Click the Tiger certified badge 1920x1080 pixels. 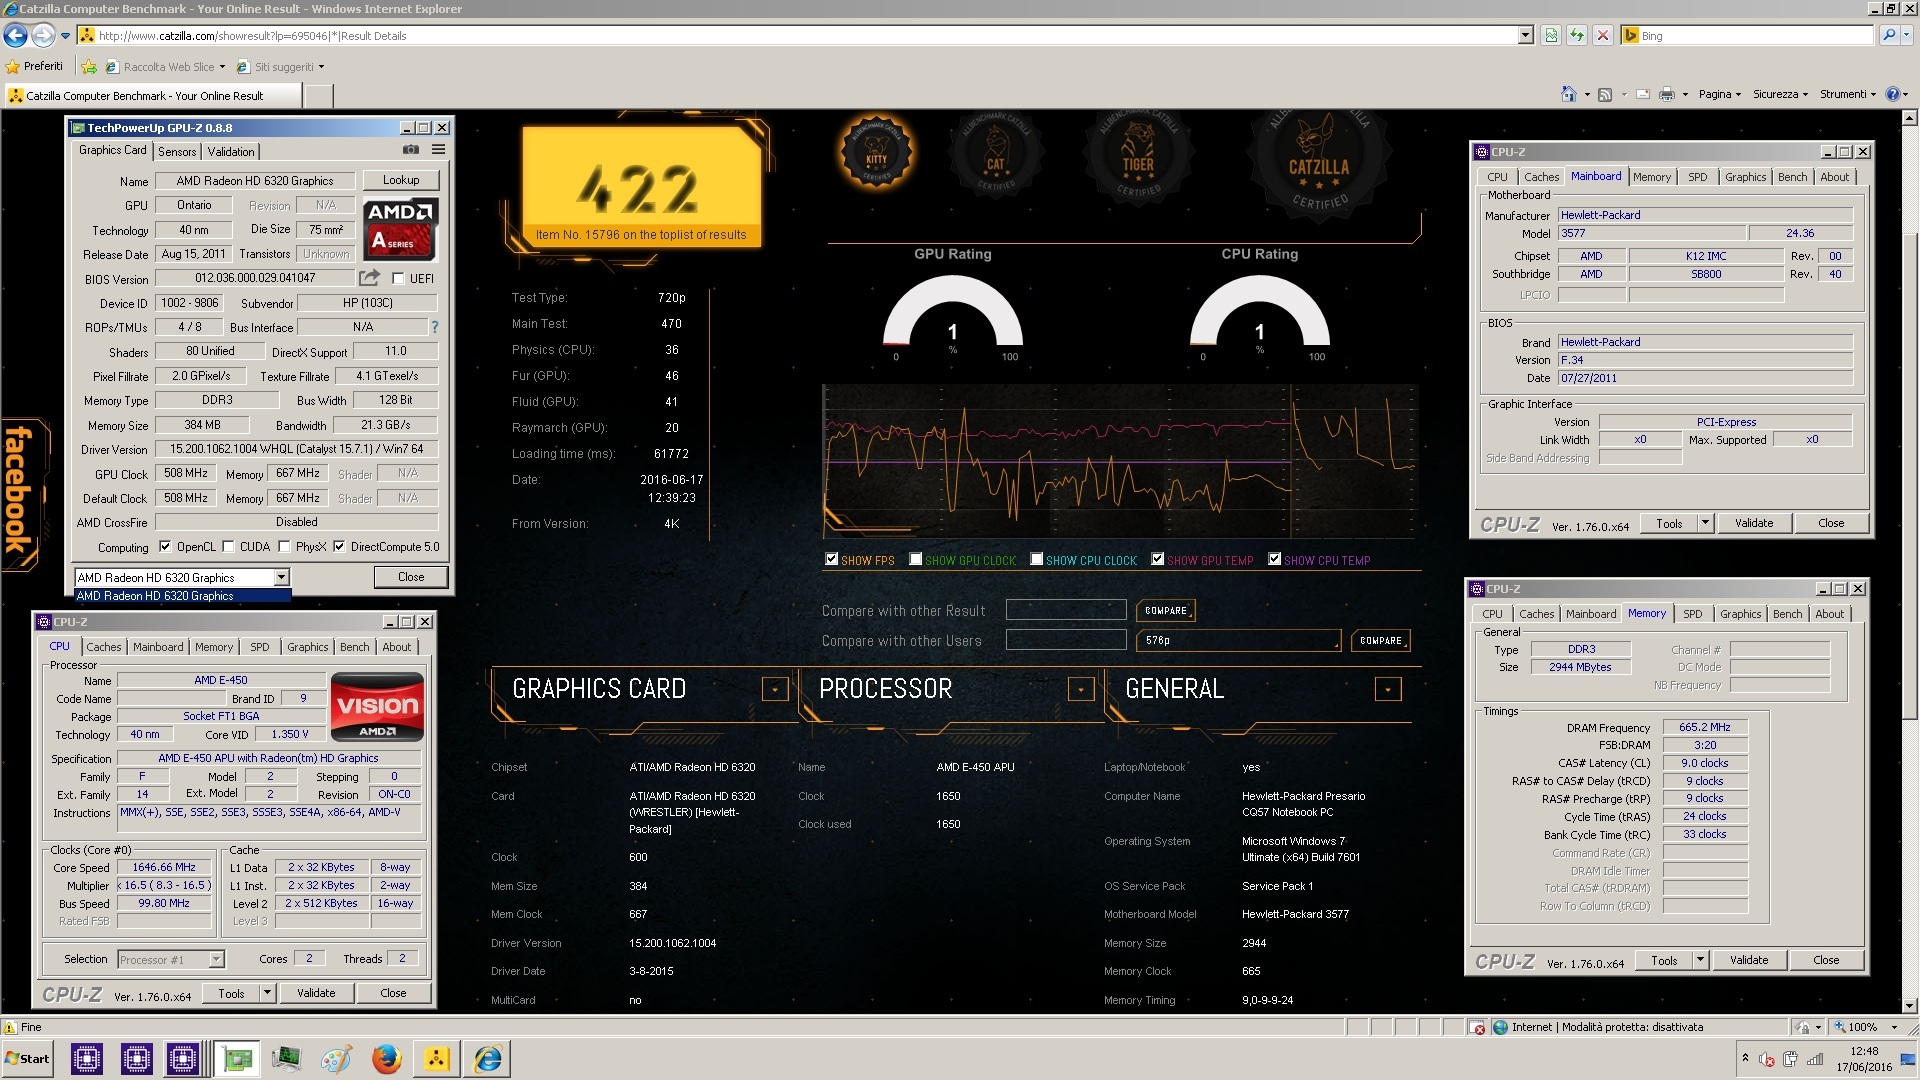[1138, 157]
